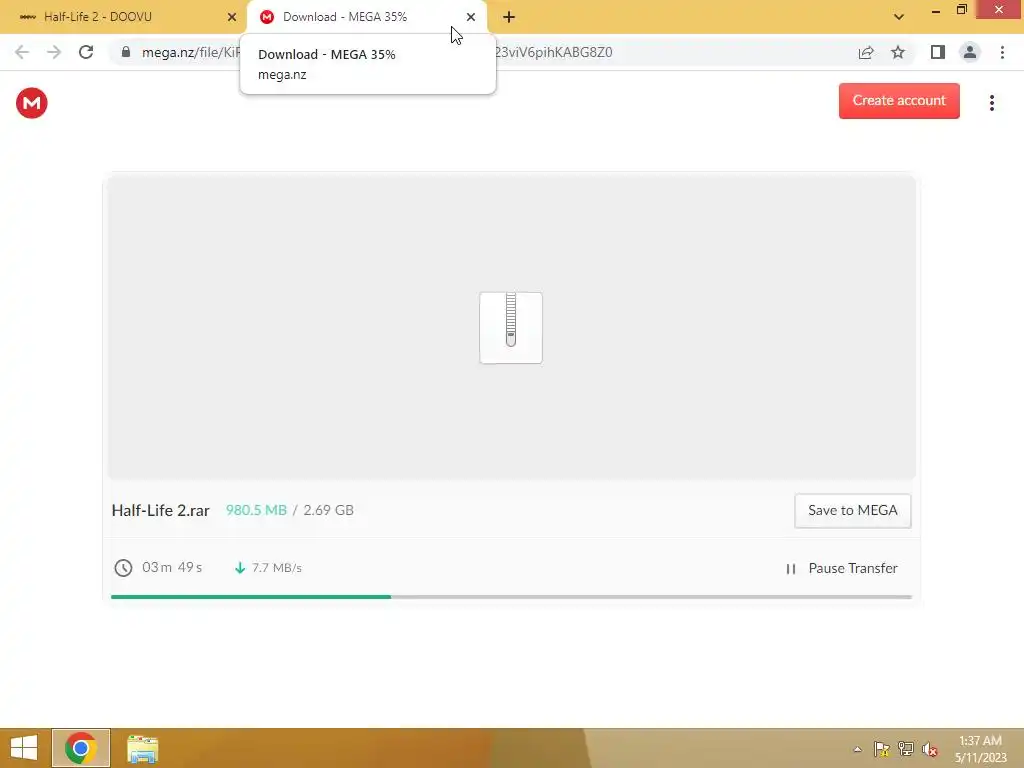Click the MEGA logo icon
Screen dimensions: 1024x768
point(31,103)
